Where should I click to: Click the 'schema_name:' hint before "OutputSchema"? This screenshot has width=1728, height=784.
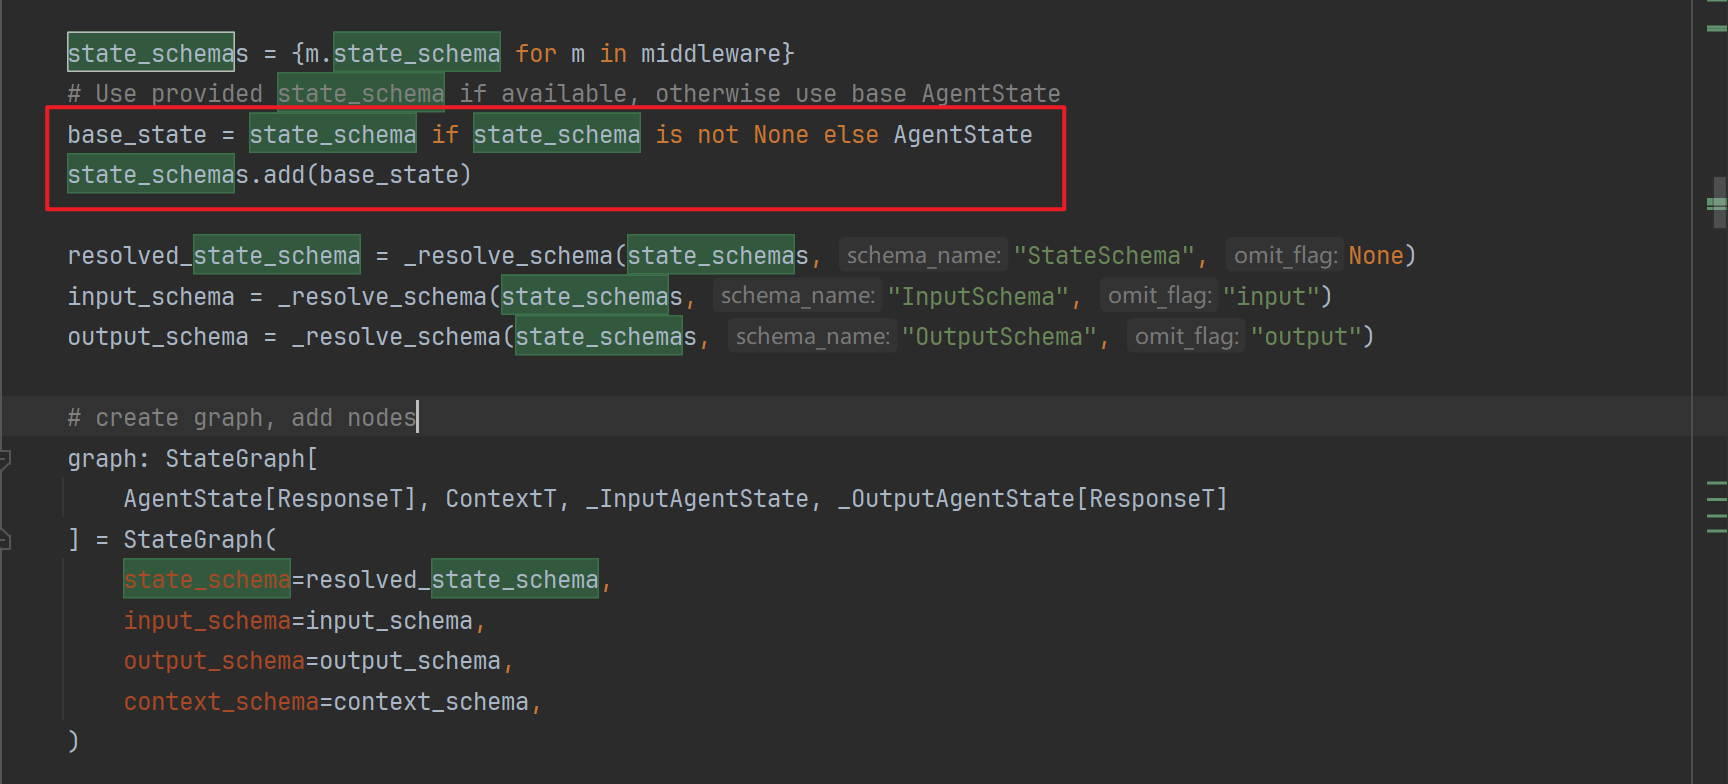coord(812,337)
